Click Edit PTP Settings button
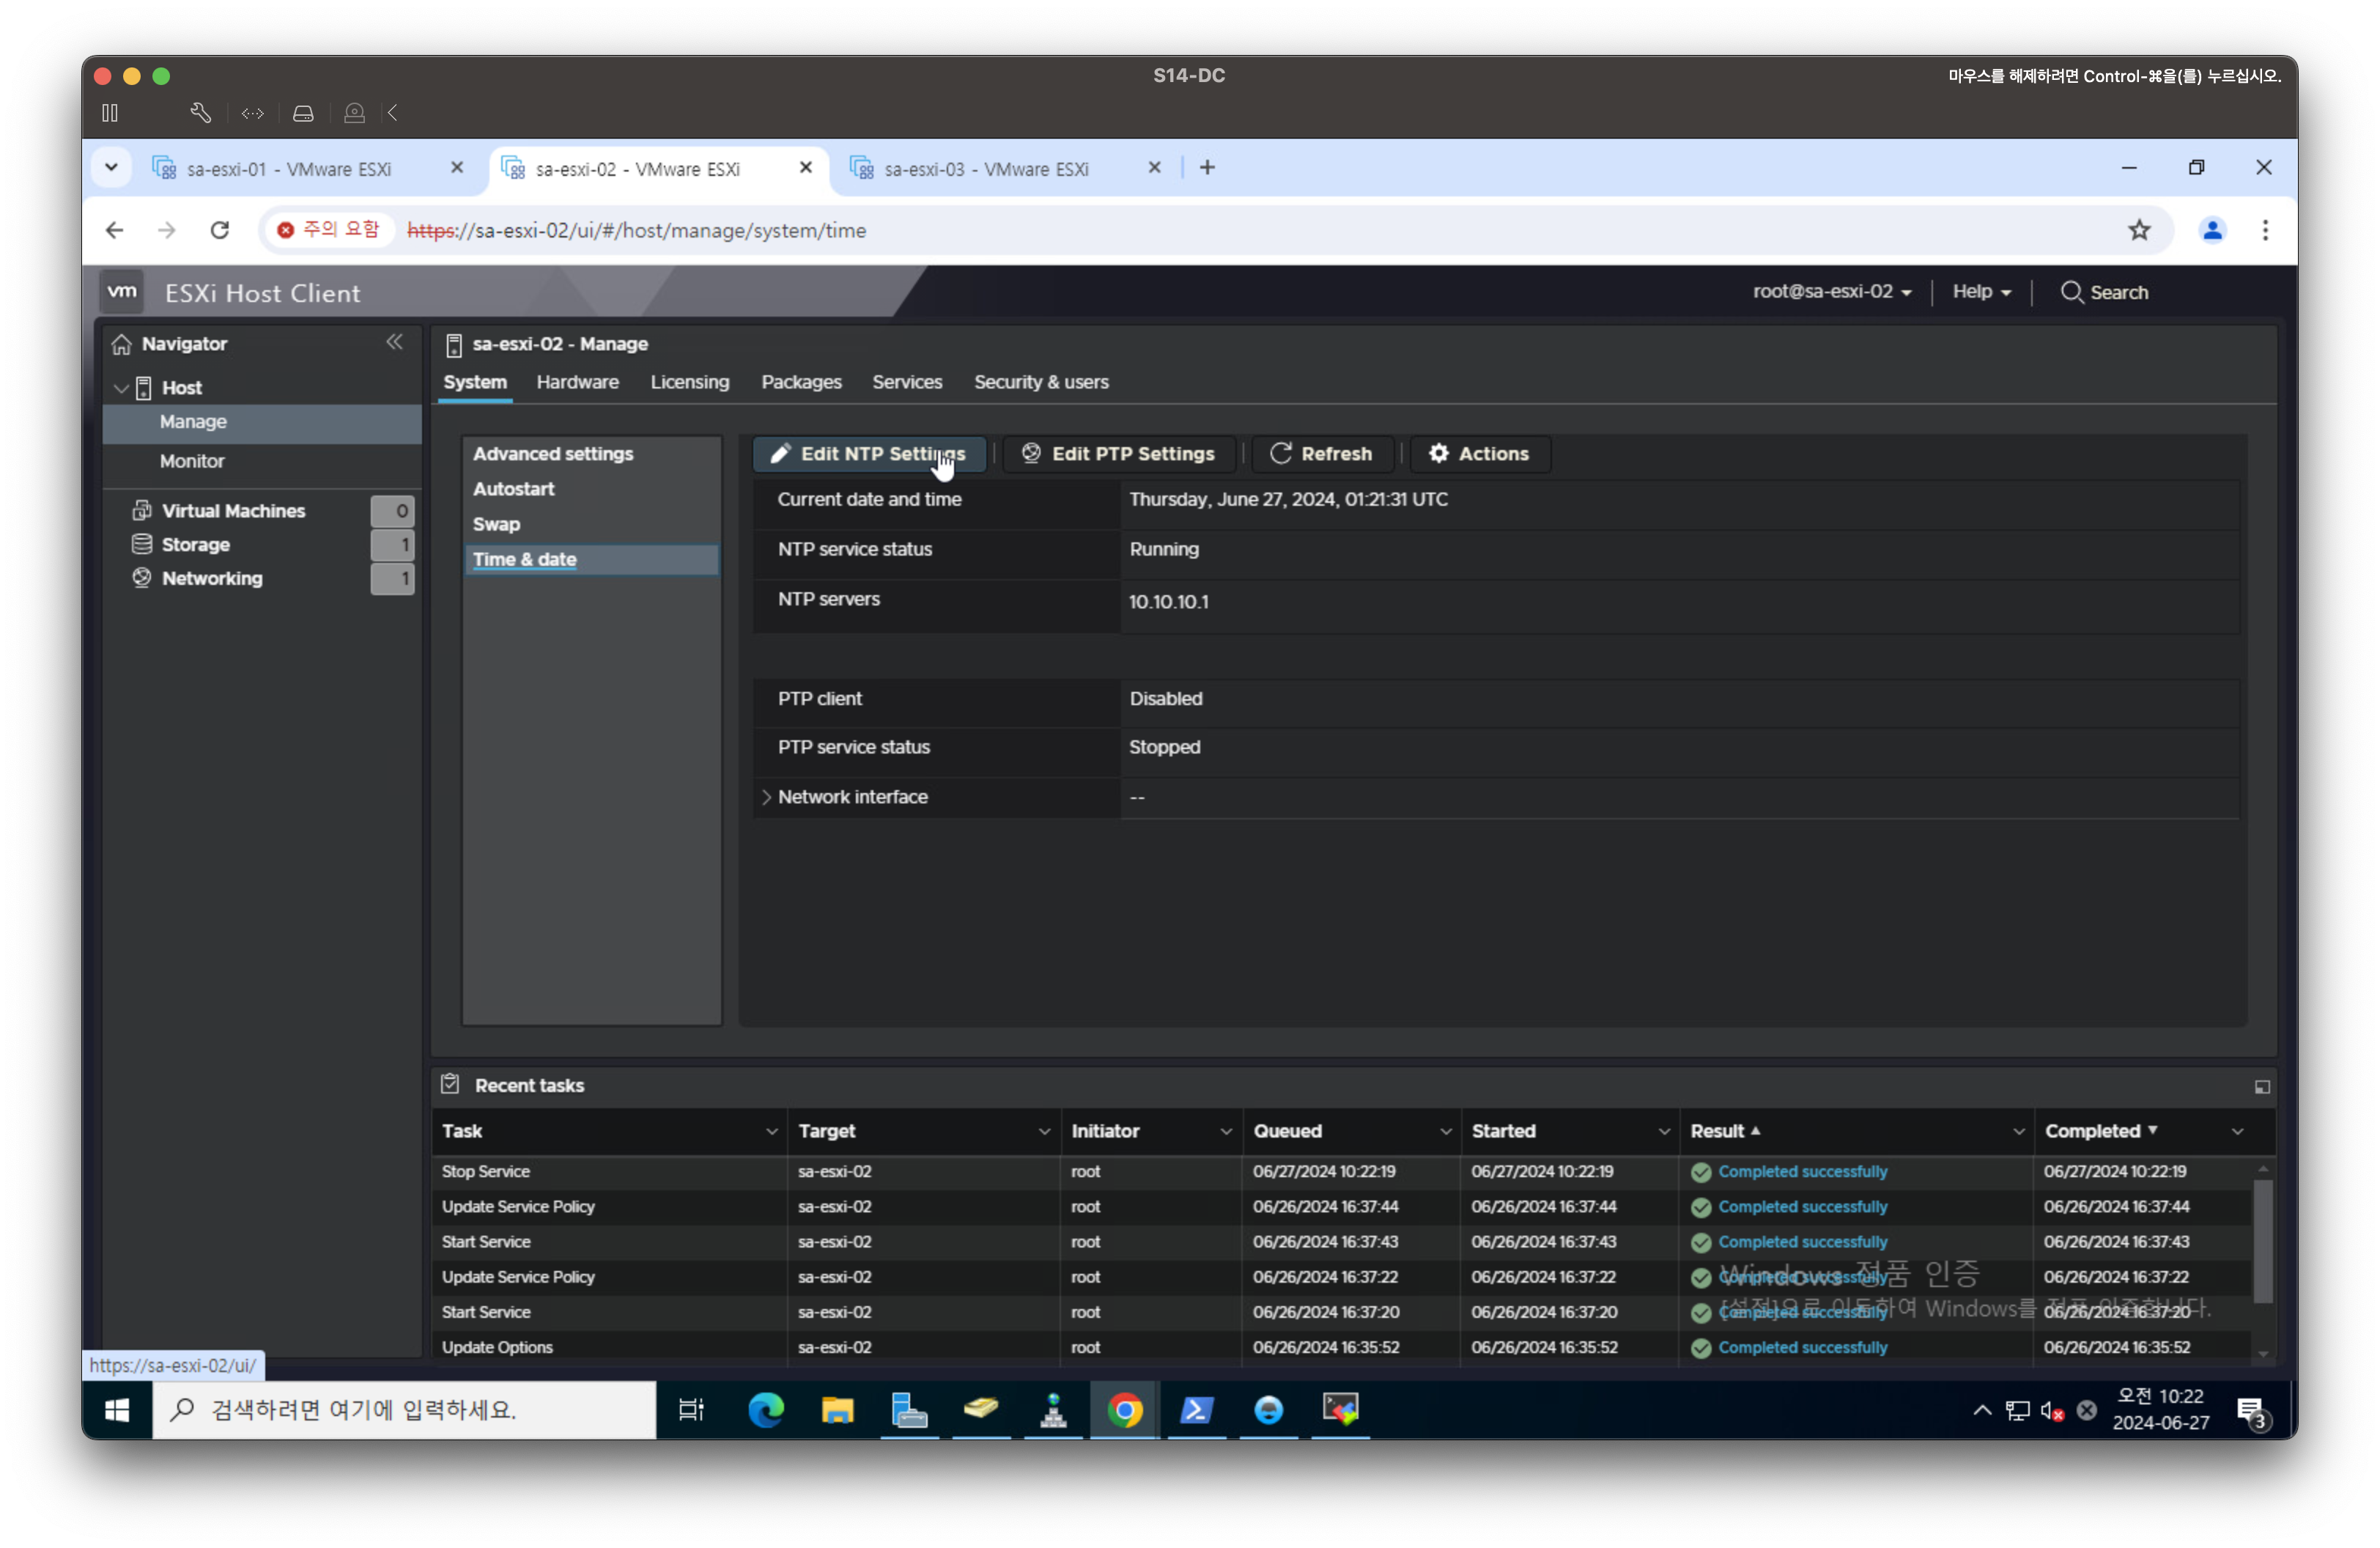 tap(1118, 454)
